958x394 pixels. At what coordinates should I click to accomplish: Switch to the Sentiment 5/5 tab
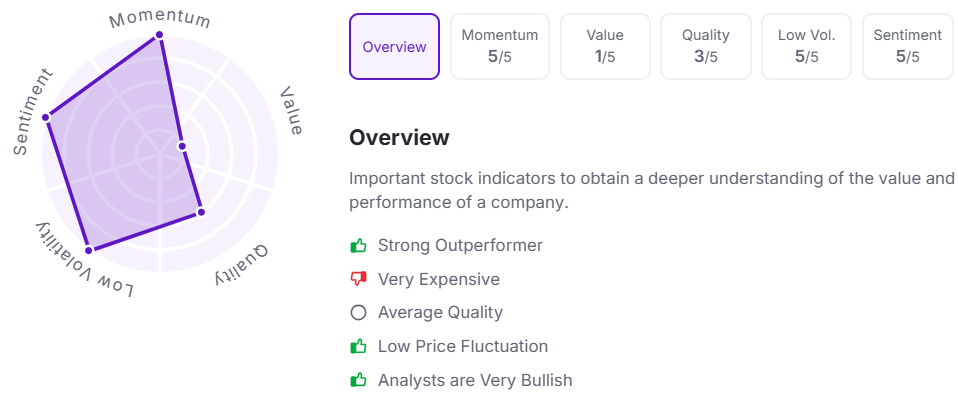[x=907, y=46]
